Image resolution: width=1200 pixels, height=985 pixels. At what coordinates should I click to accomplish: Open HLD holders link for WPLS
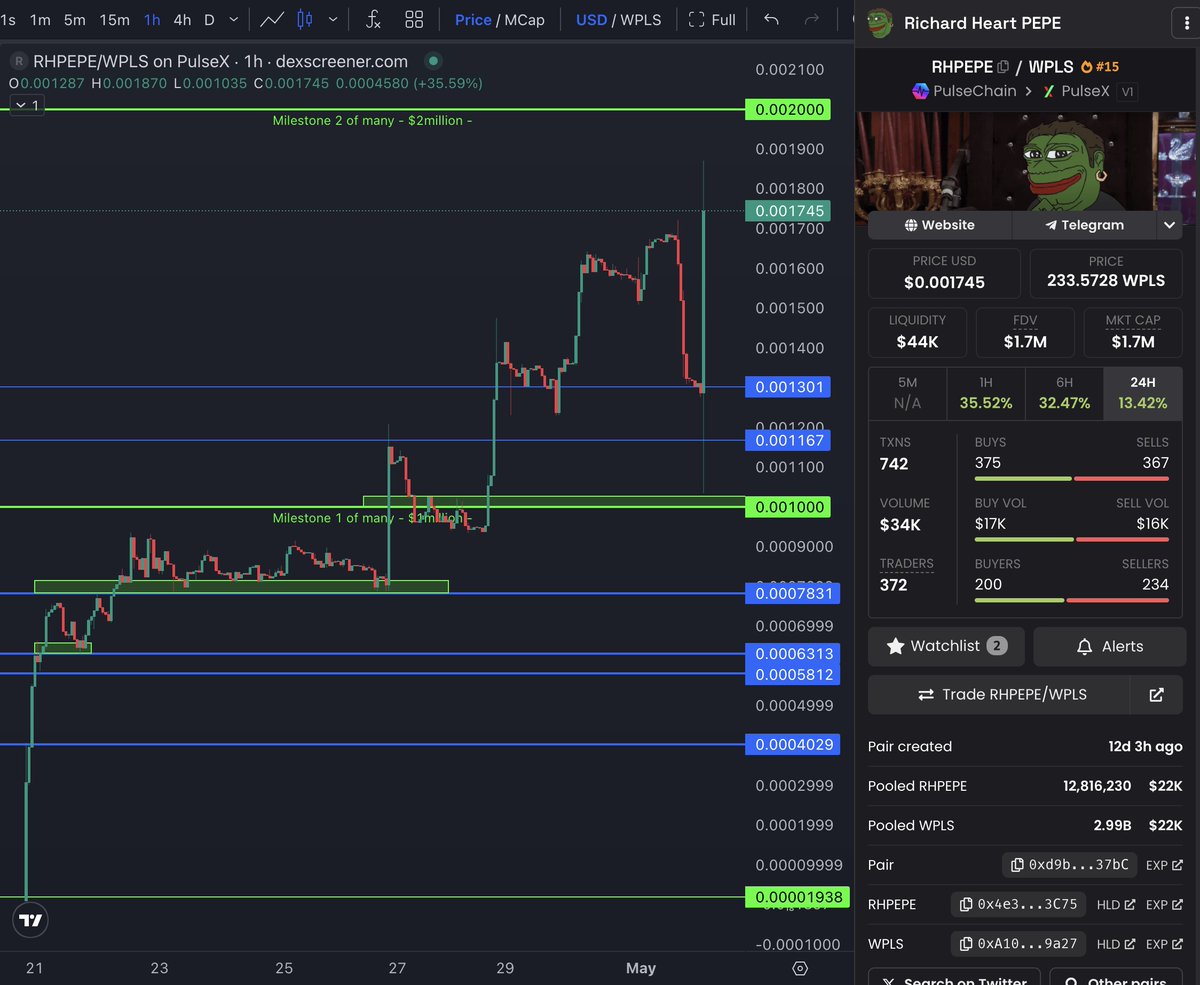point(1116,943)
